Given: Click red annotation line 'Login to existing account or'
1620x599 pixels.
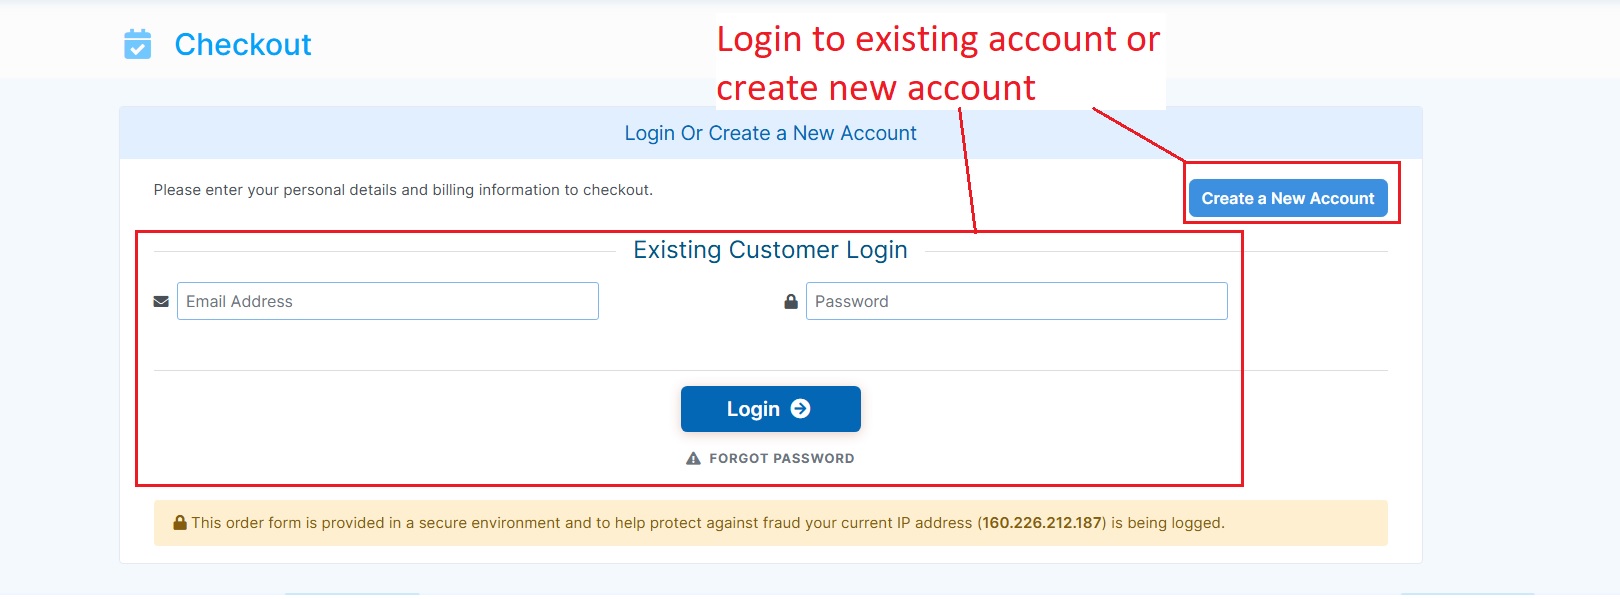Looking at the screenshot, I should click(938, 40).
